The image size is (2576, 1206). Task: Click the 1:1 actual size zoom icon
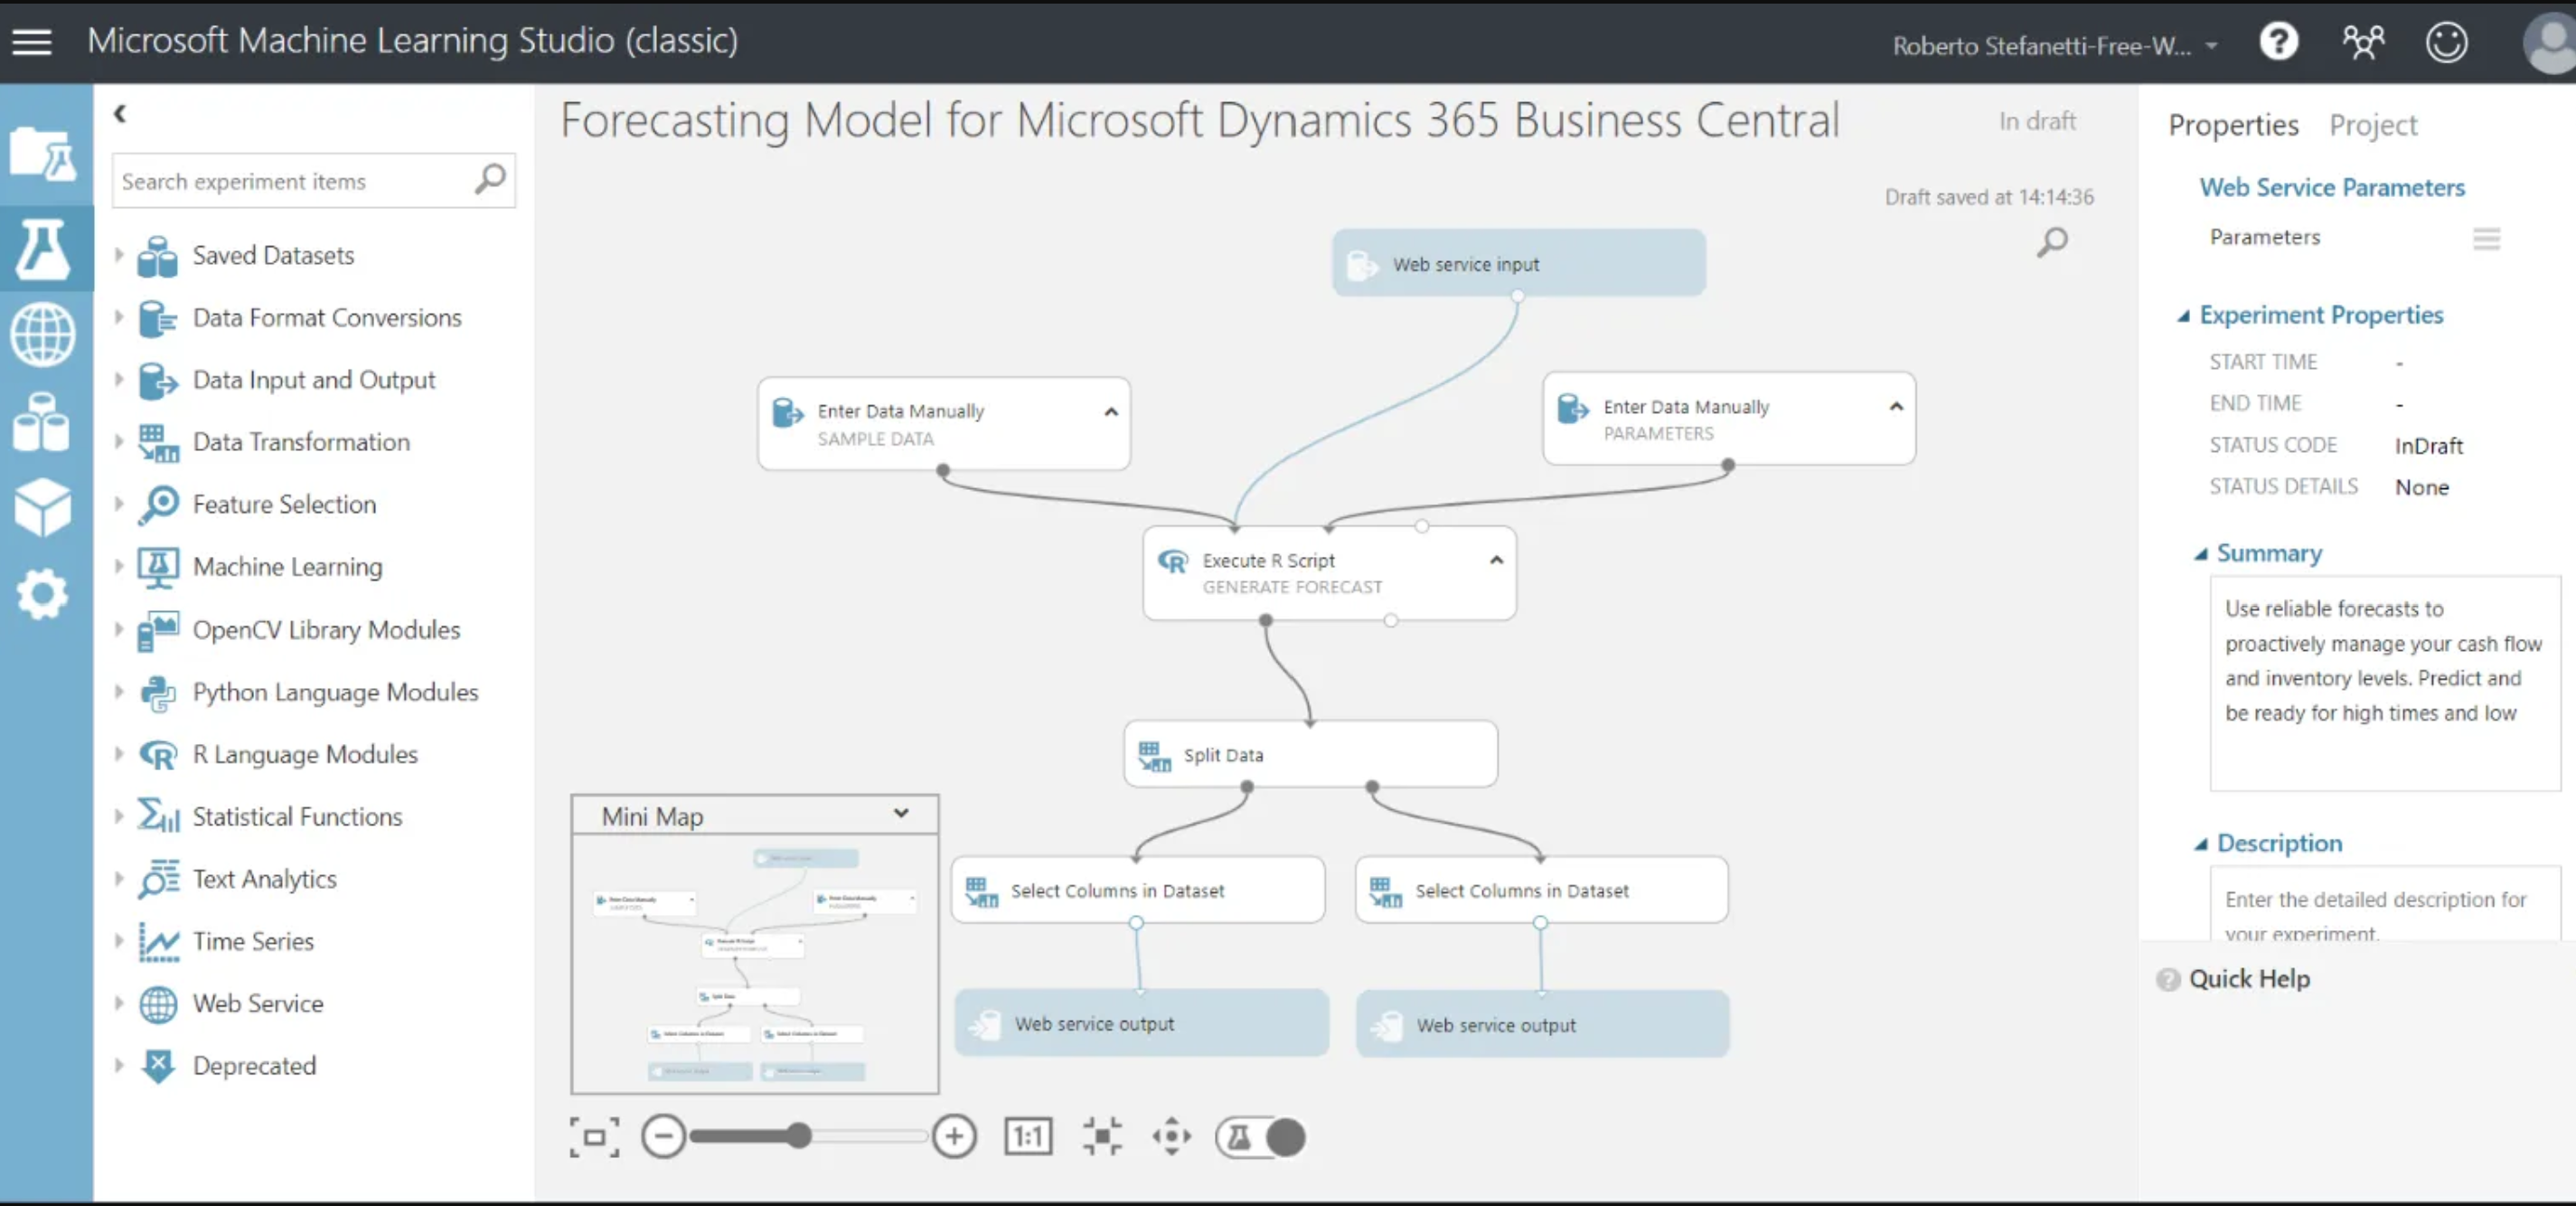1028,1137
